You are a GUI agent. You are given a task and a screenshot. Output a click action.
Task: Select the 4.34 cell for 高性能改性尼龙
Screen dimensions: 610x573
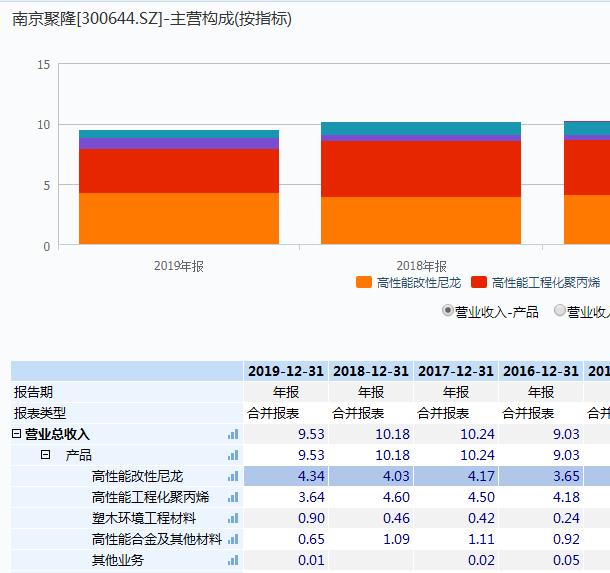pos(285,476)
